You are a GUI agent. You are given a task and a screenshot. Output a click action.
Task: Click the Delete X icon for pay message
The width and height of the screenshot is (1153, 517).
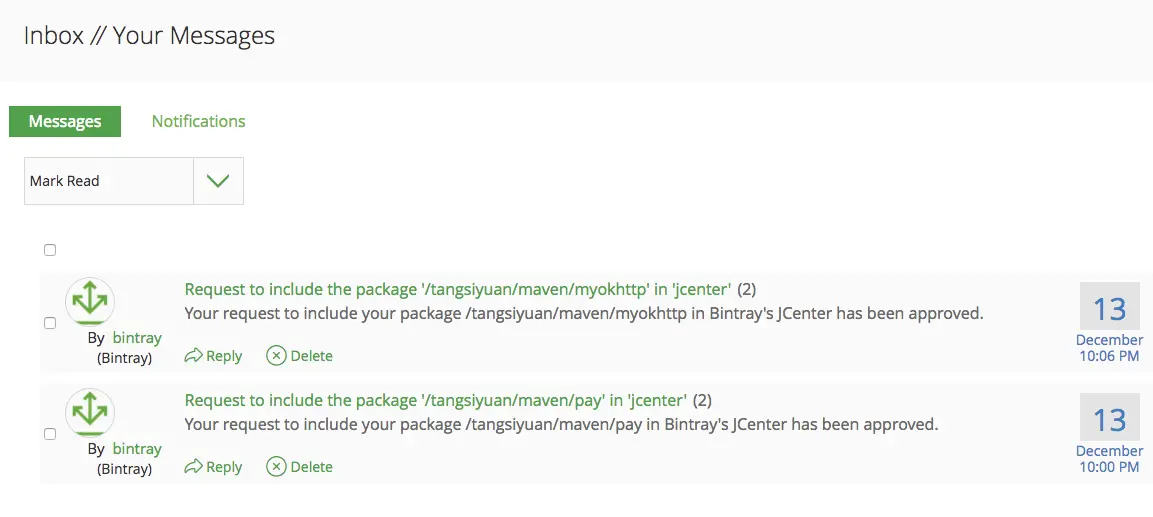click(x=276, y=467)
